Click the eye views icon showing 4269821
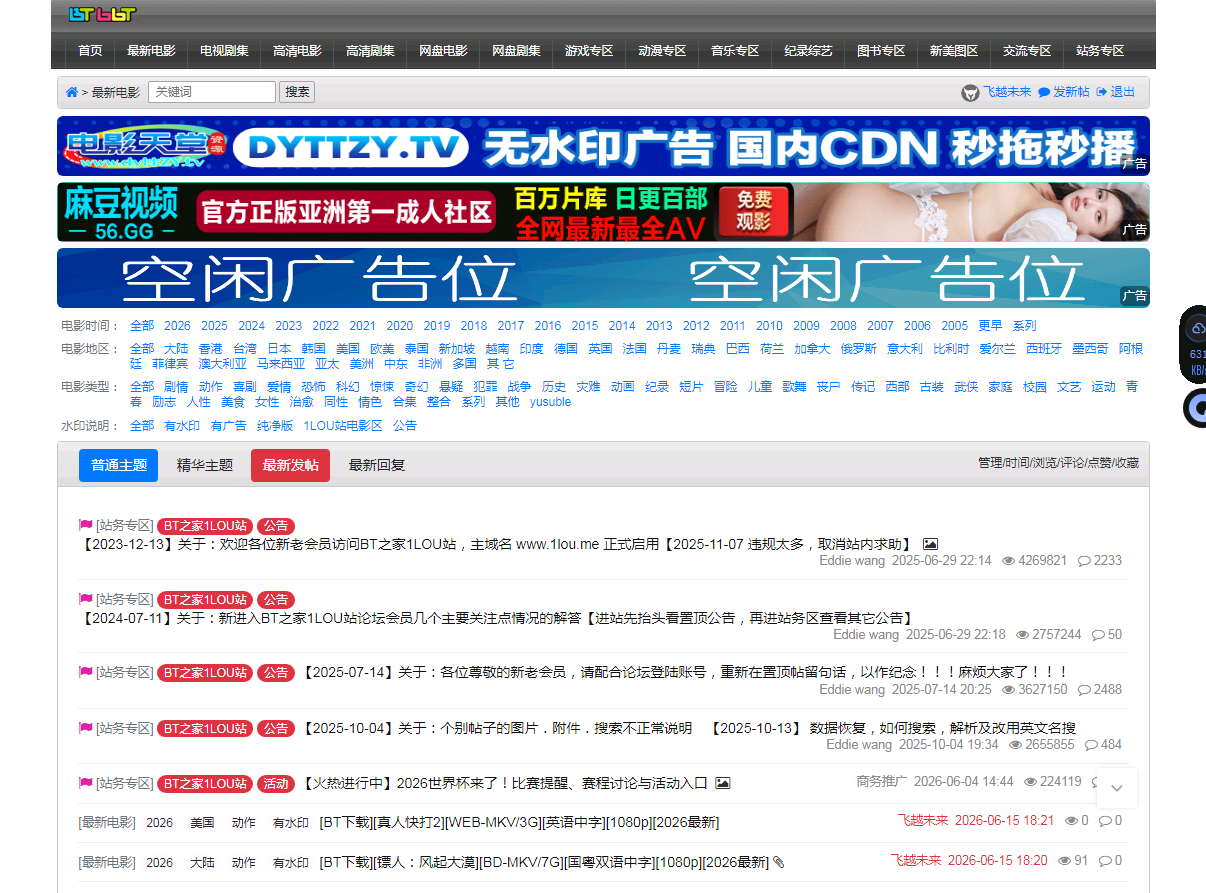Viewport: 1206px width, 893px height. 1009,561
